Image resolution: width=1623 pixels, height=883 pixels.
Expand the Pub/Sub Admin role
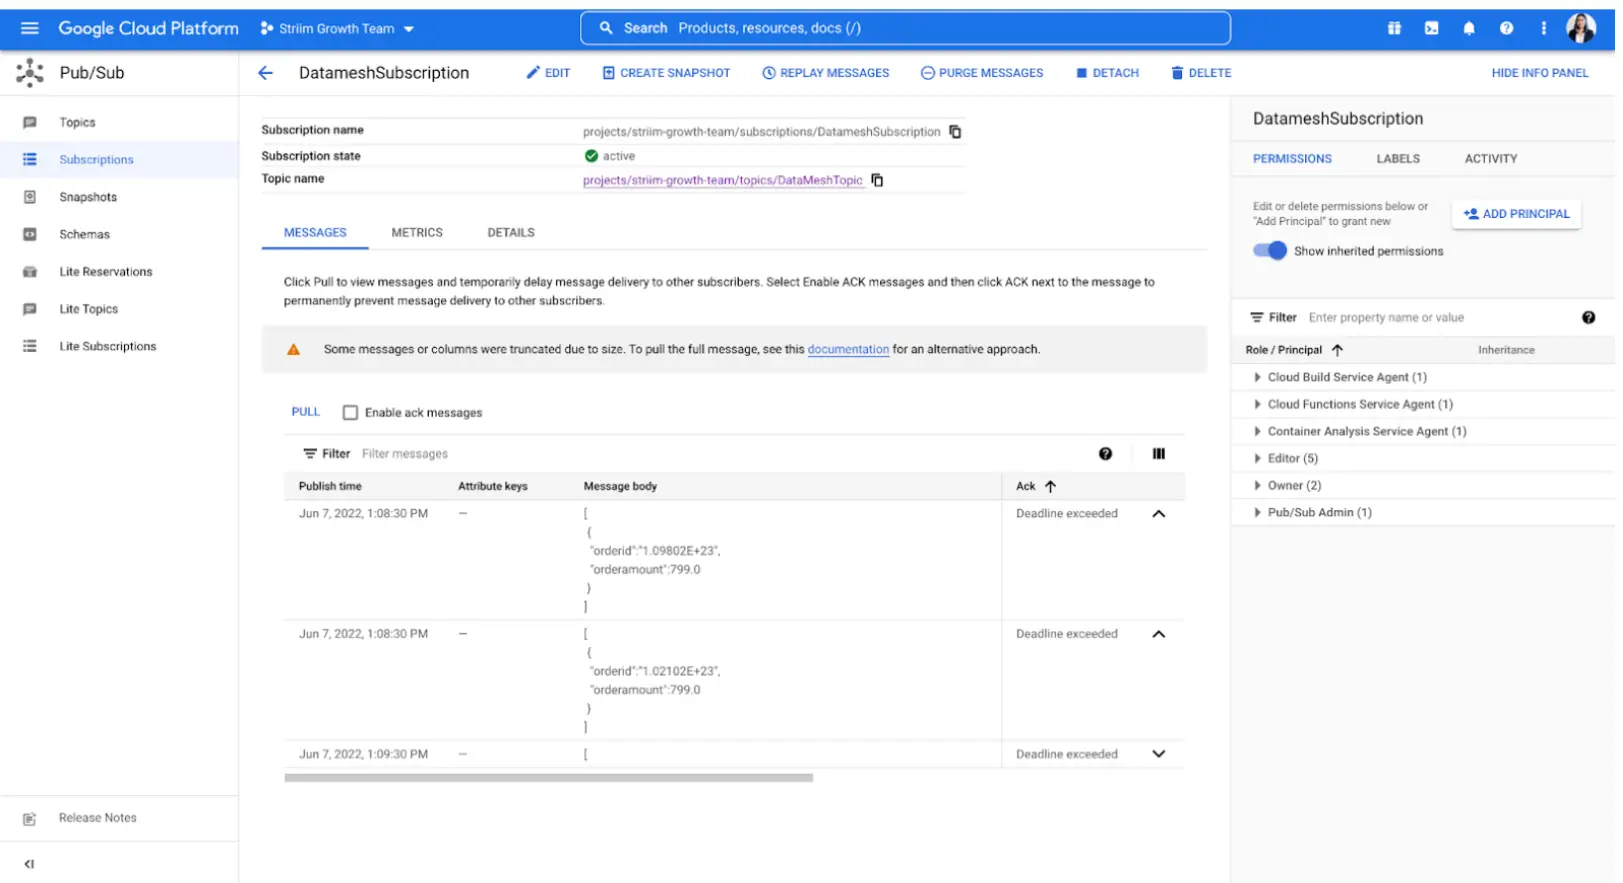pyautogui.click(x=1257, y=512)
